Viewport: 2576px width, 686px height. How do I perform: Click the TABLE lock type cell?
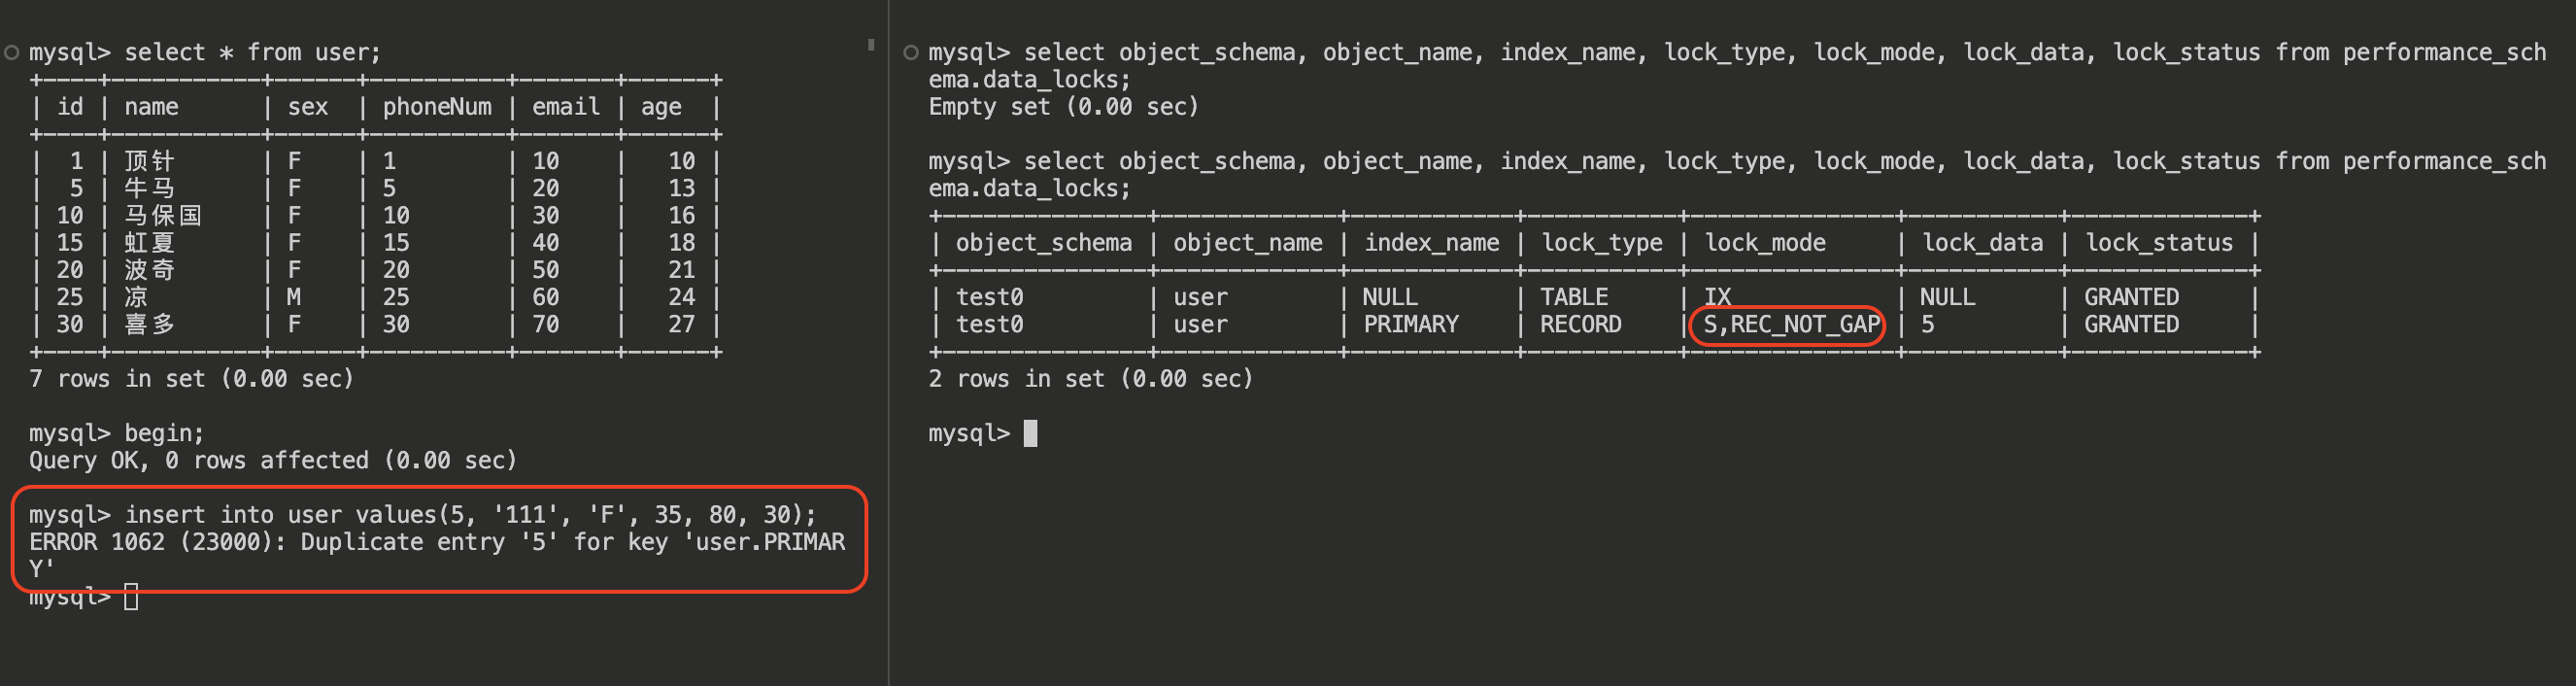(x=1573, y=297)
